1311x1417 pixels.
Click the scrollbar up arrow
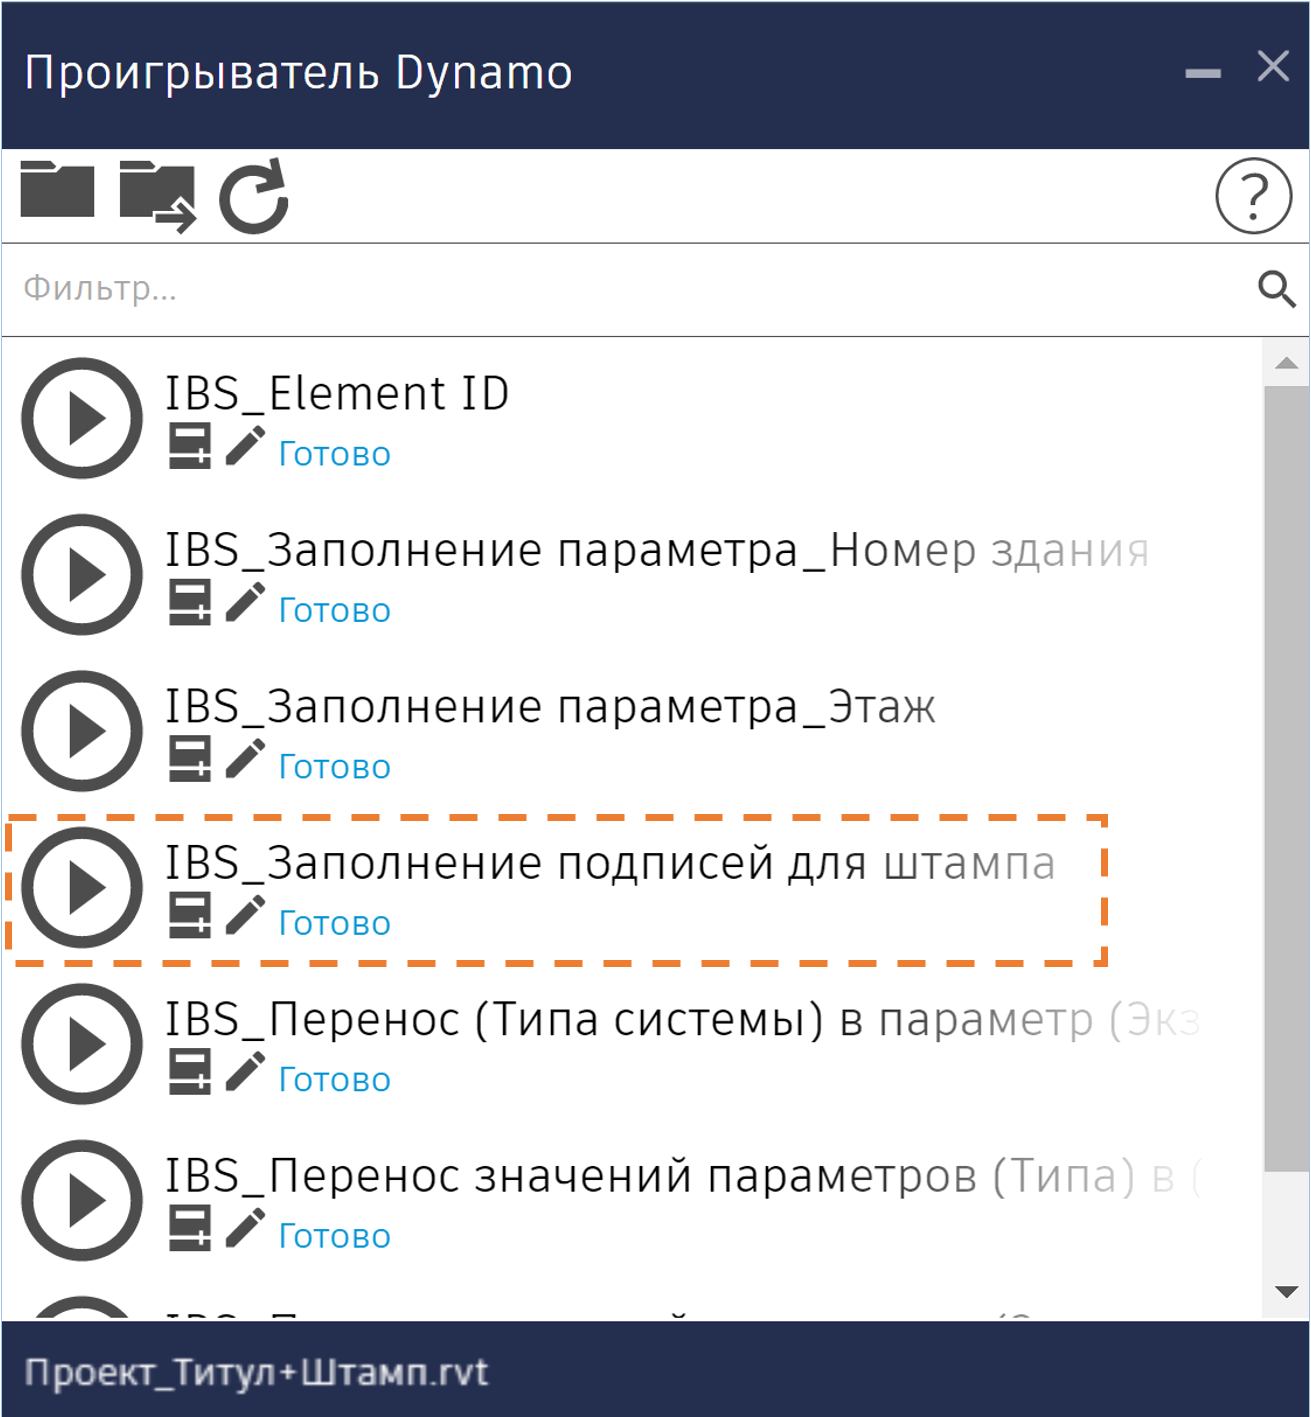[1287, 363]
